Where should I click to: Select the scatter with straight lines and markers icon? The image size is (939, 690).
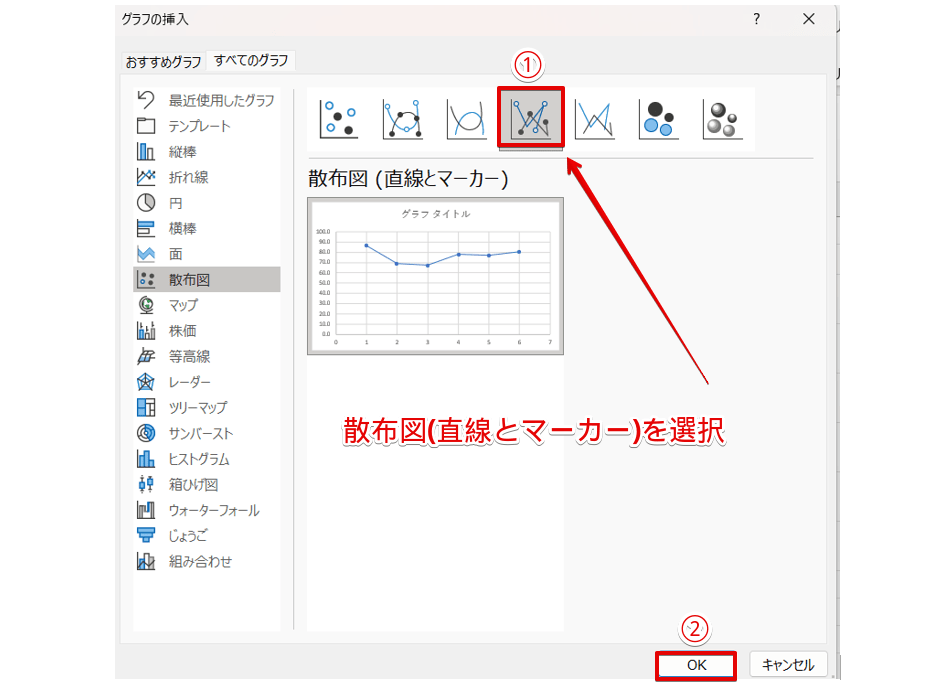click(531, 119)
